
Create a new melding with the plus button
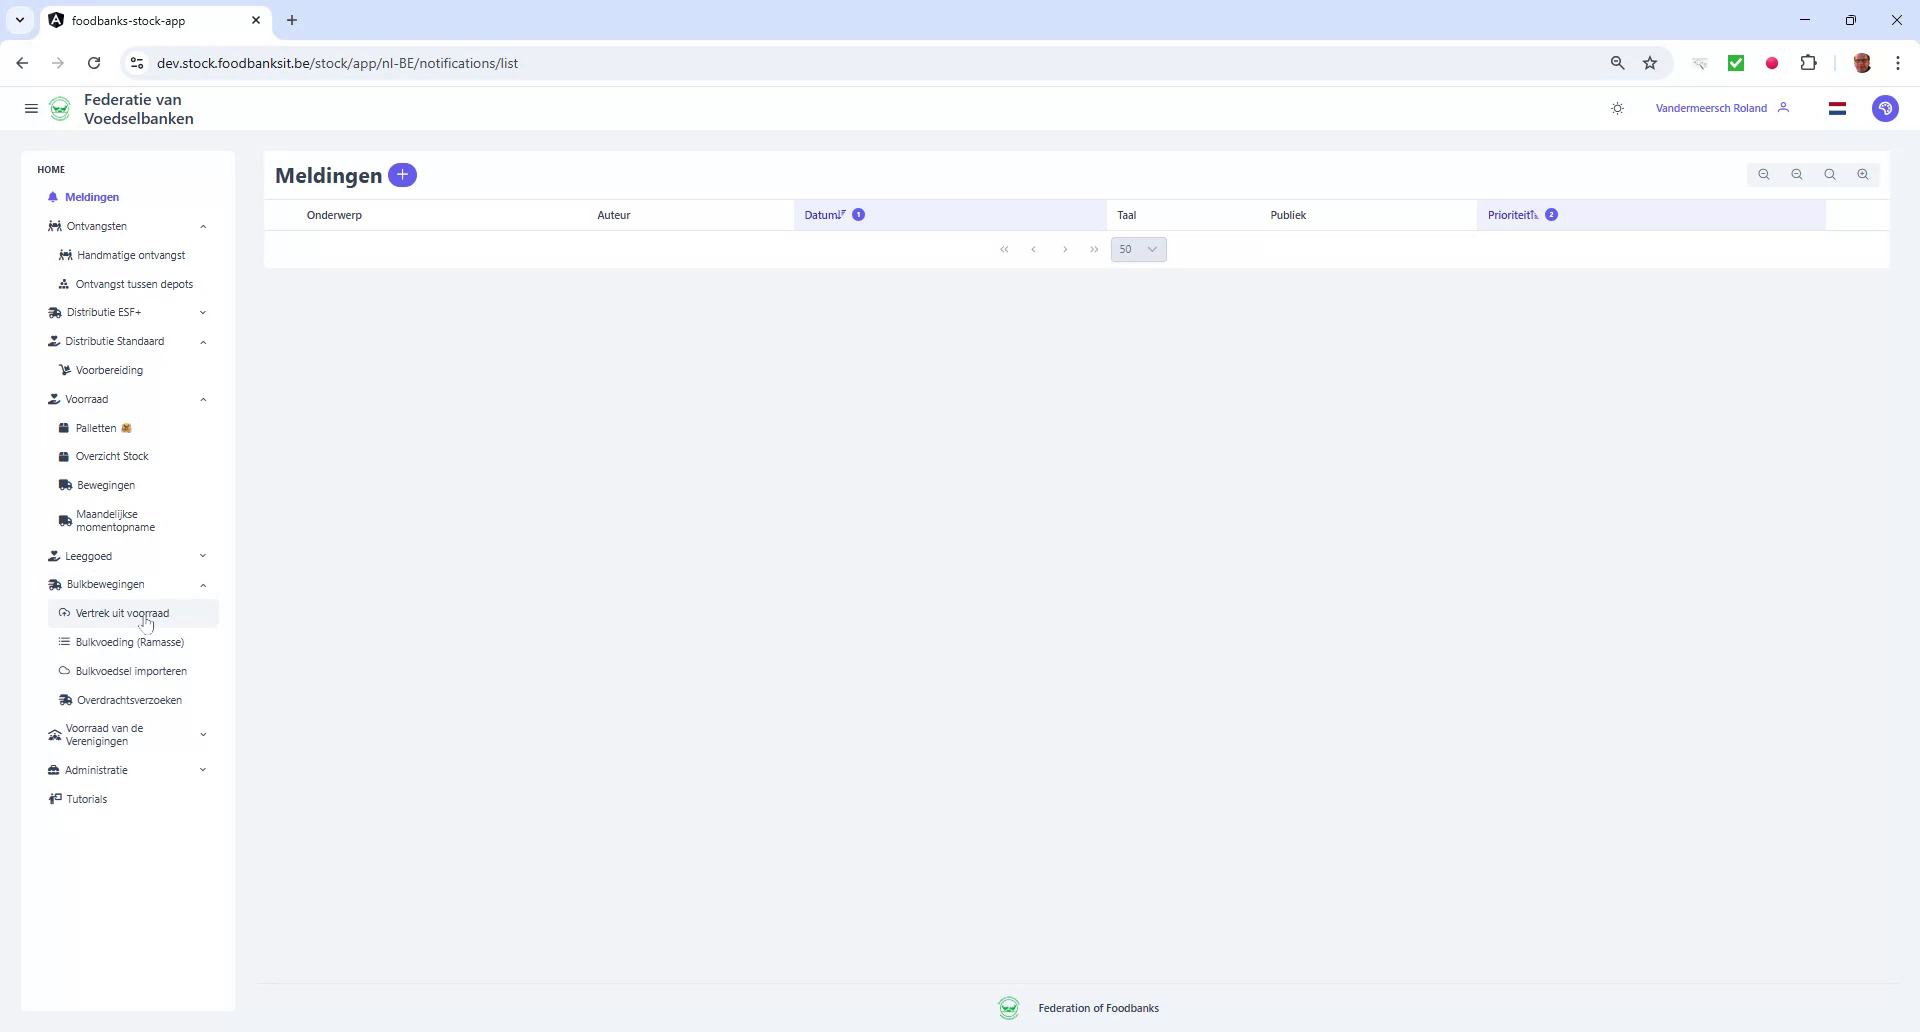click(403, 174)
